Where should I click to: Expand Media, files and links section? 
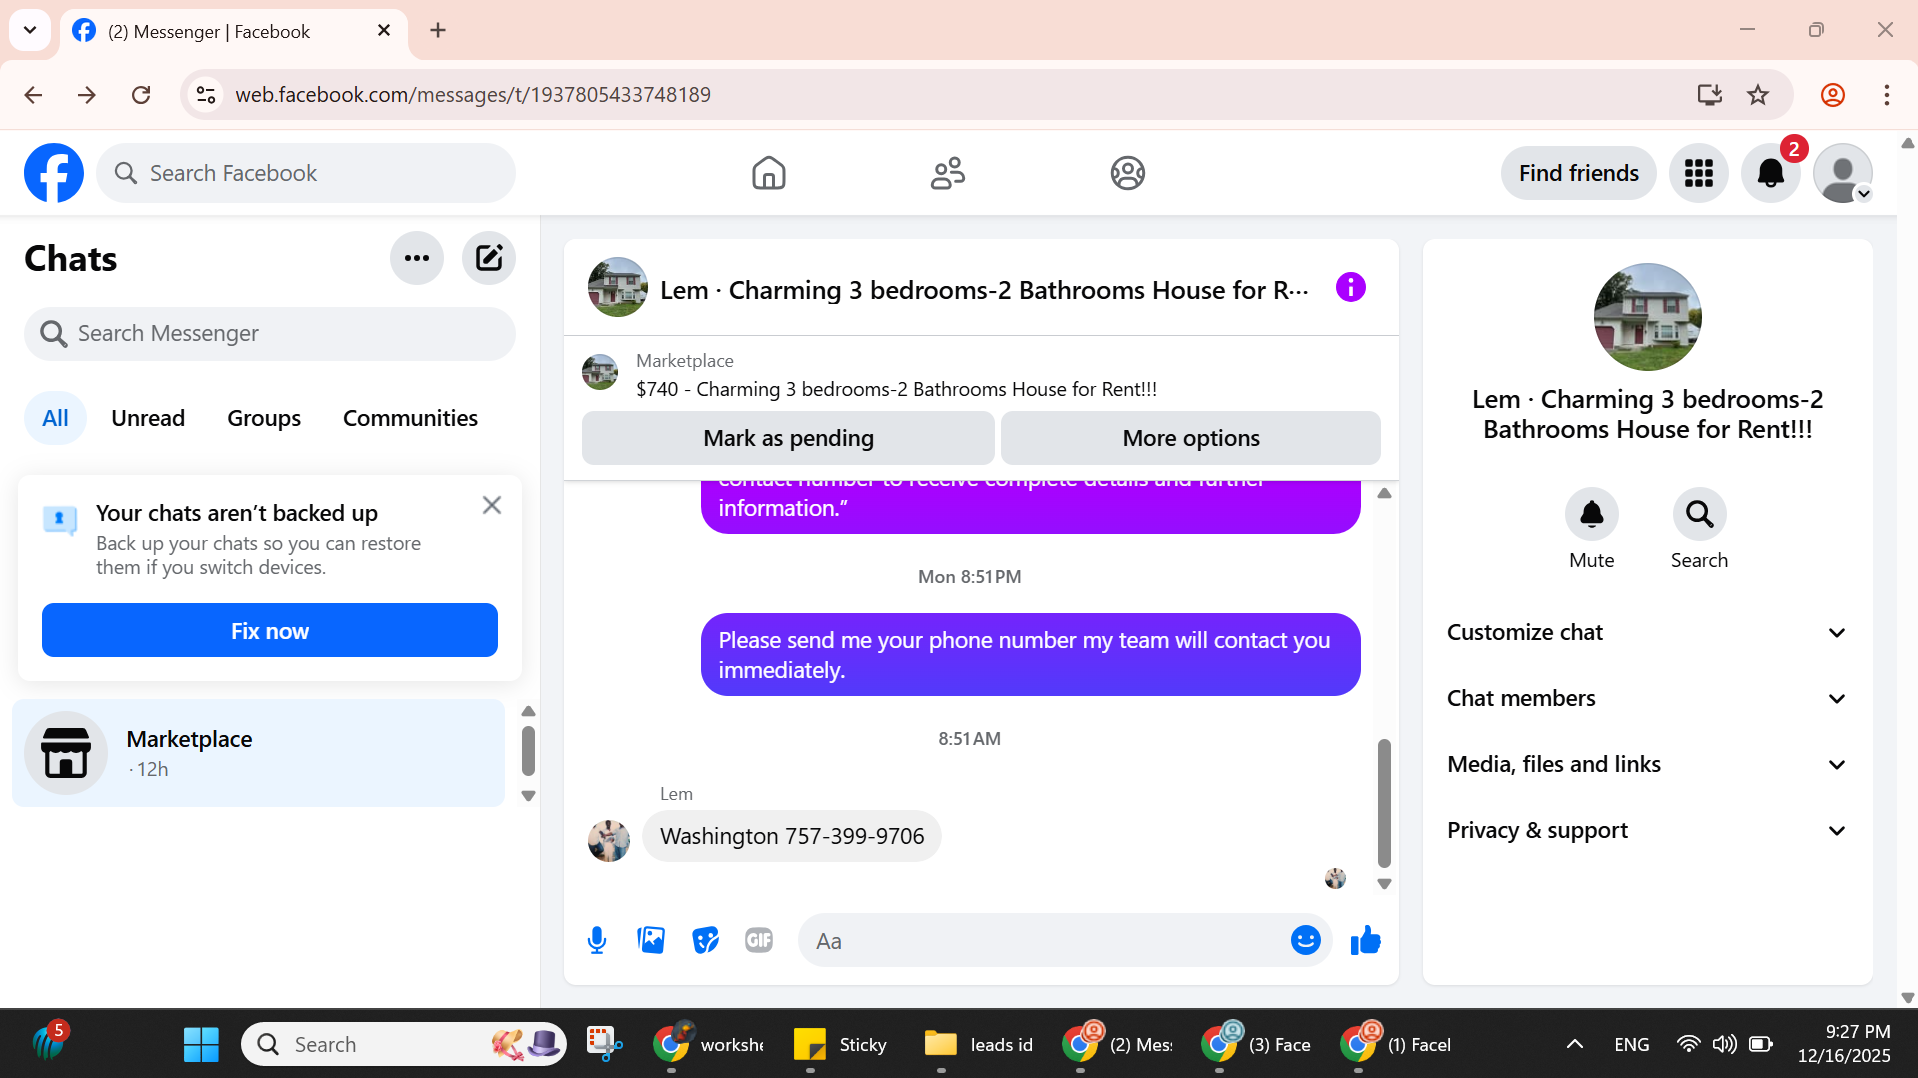(x=1647, y=764)
